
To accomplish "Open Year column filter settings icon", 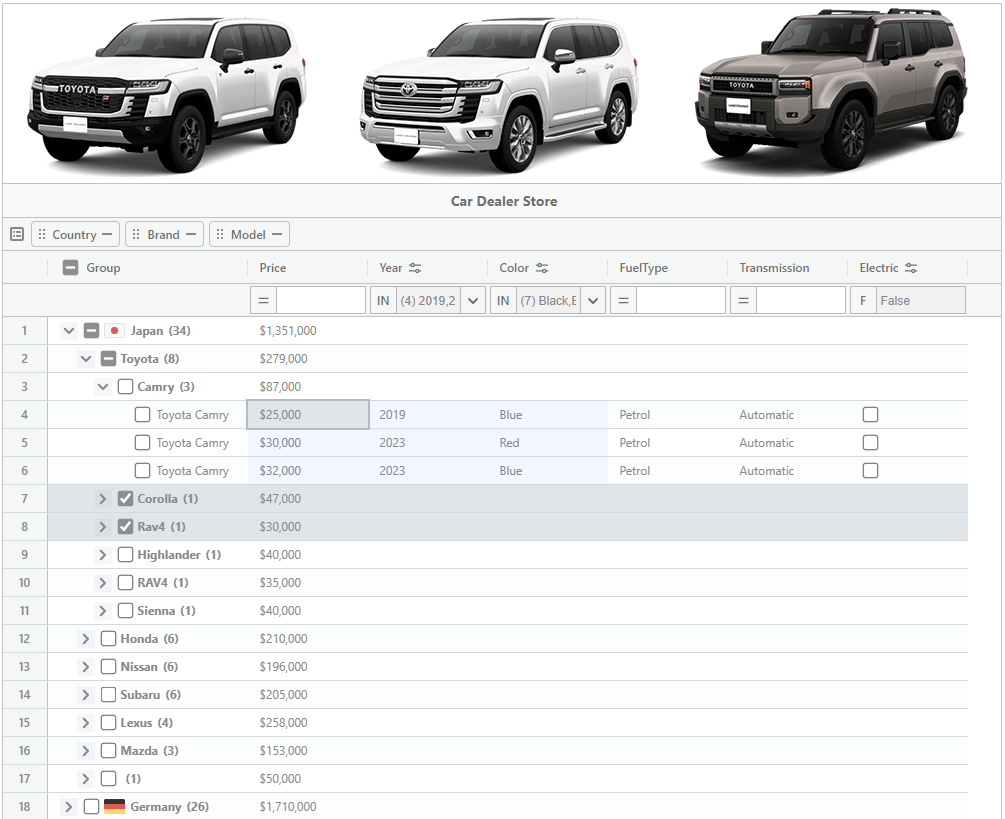I will [x=415, y=268].
